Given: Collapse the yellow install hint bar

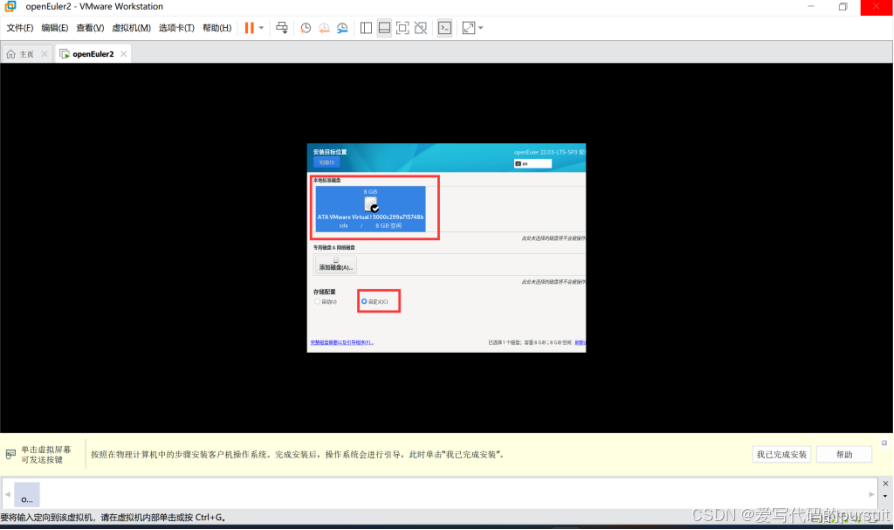Looking at the screenshot, I should [884, 443].
